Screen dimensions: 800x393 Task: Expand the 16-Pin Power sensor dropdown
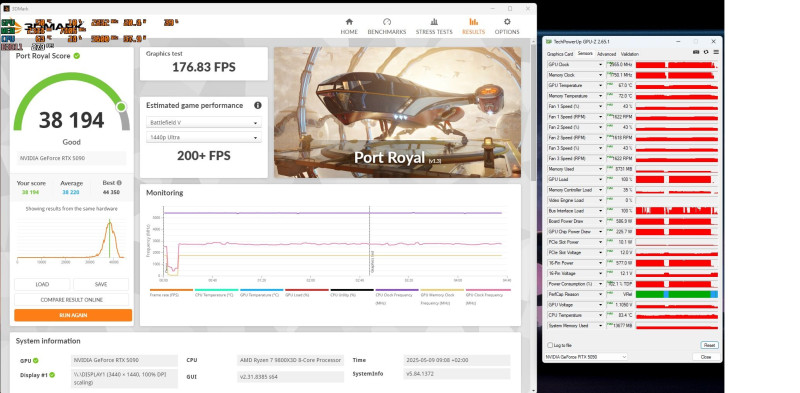pyautogui.click(x=601, y=263)
